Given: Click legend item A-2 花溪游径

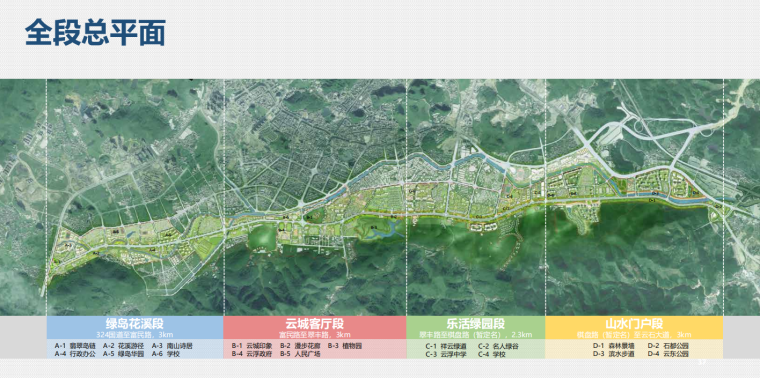Looking at the screenshot, I should coord(123,346).
